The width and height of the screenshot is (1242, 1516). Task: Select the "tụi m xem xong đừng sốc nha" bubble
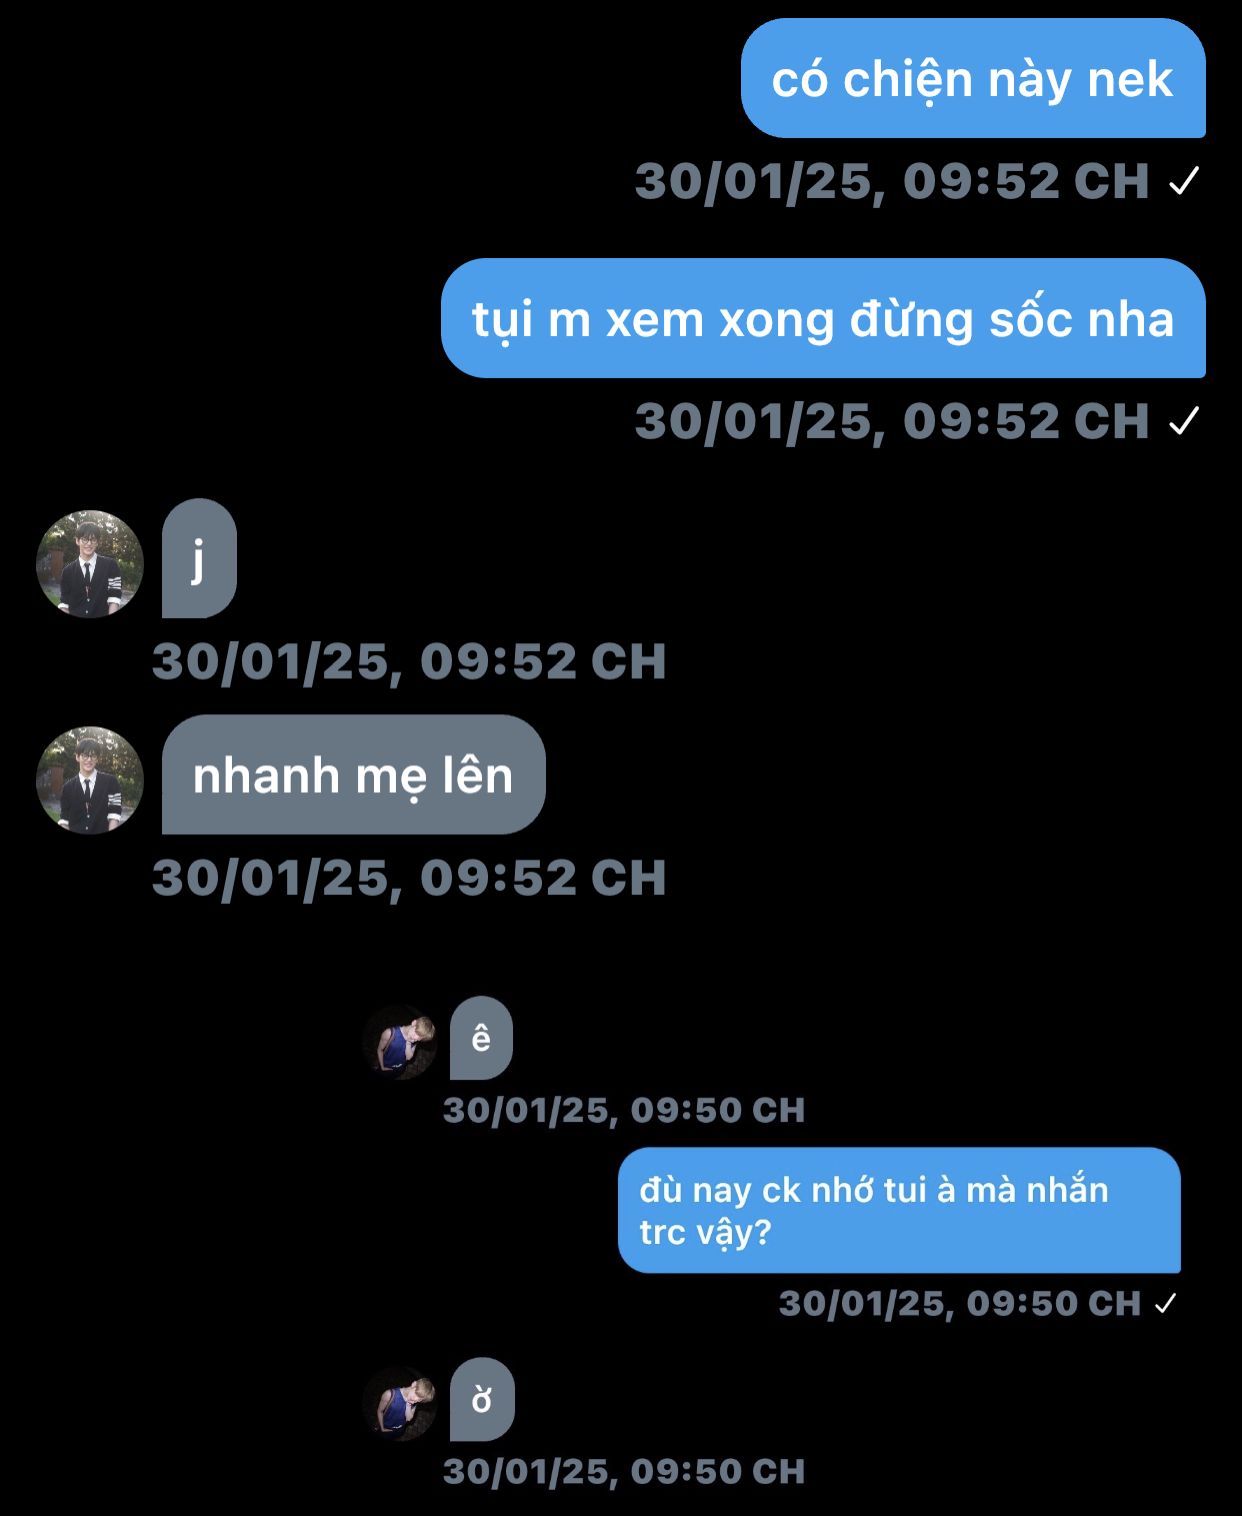823,318
